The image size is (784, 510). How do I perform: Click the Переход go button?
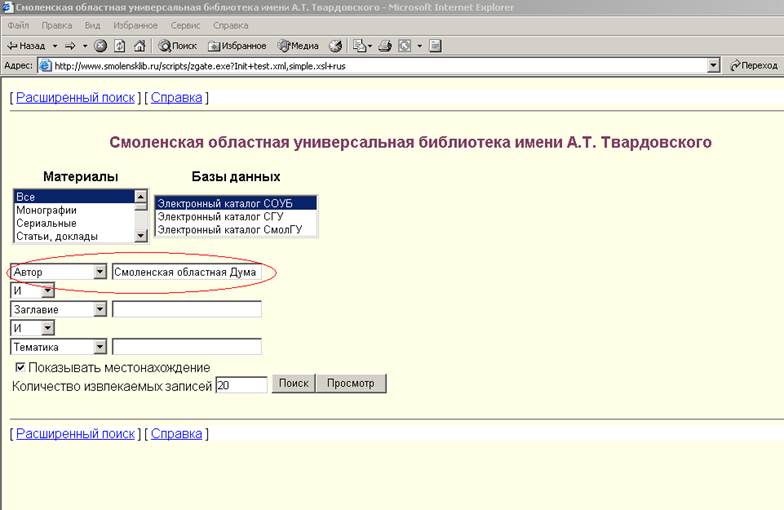[754, 66]
